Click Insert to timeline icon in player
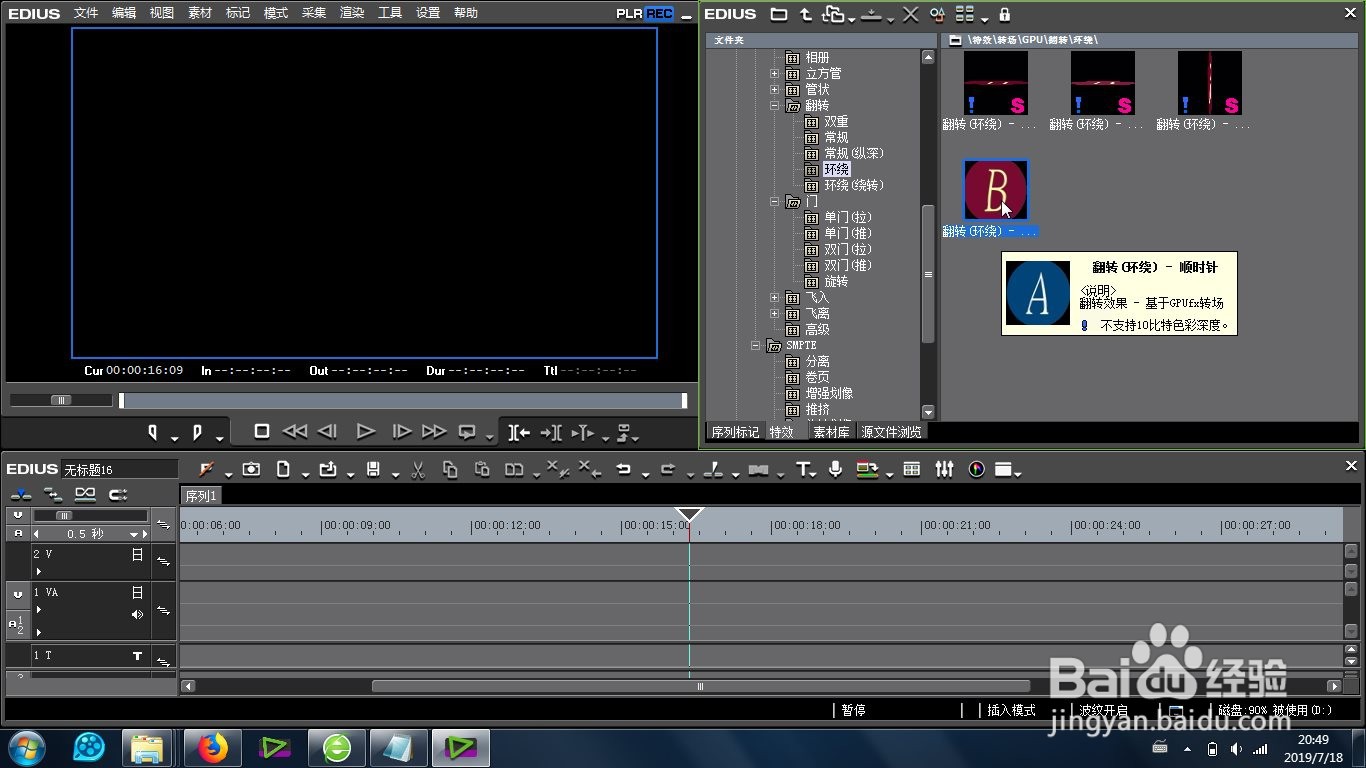Image resolution: width=1366 pixels, height=768 pixels. click(518, 433)
